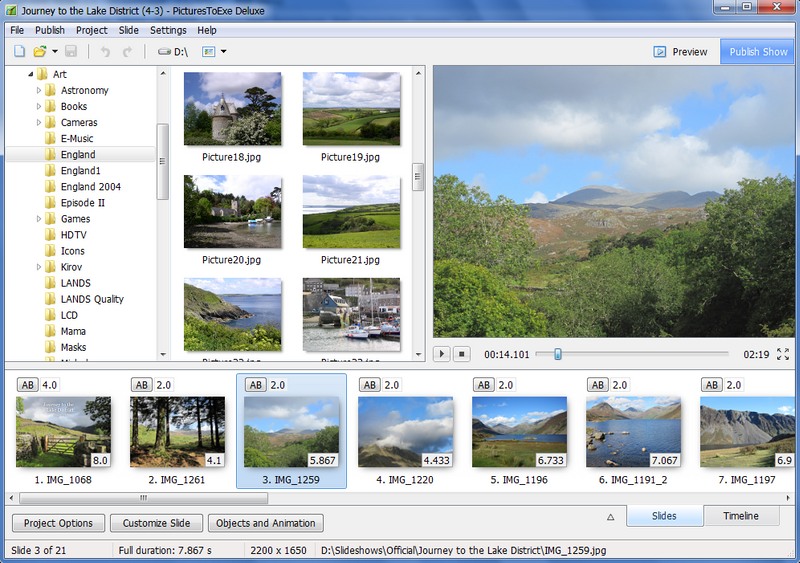This screenshot has height=563, width=800.
Task: Click the AB transition icon on slide 4
Action: pos(370,385)
